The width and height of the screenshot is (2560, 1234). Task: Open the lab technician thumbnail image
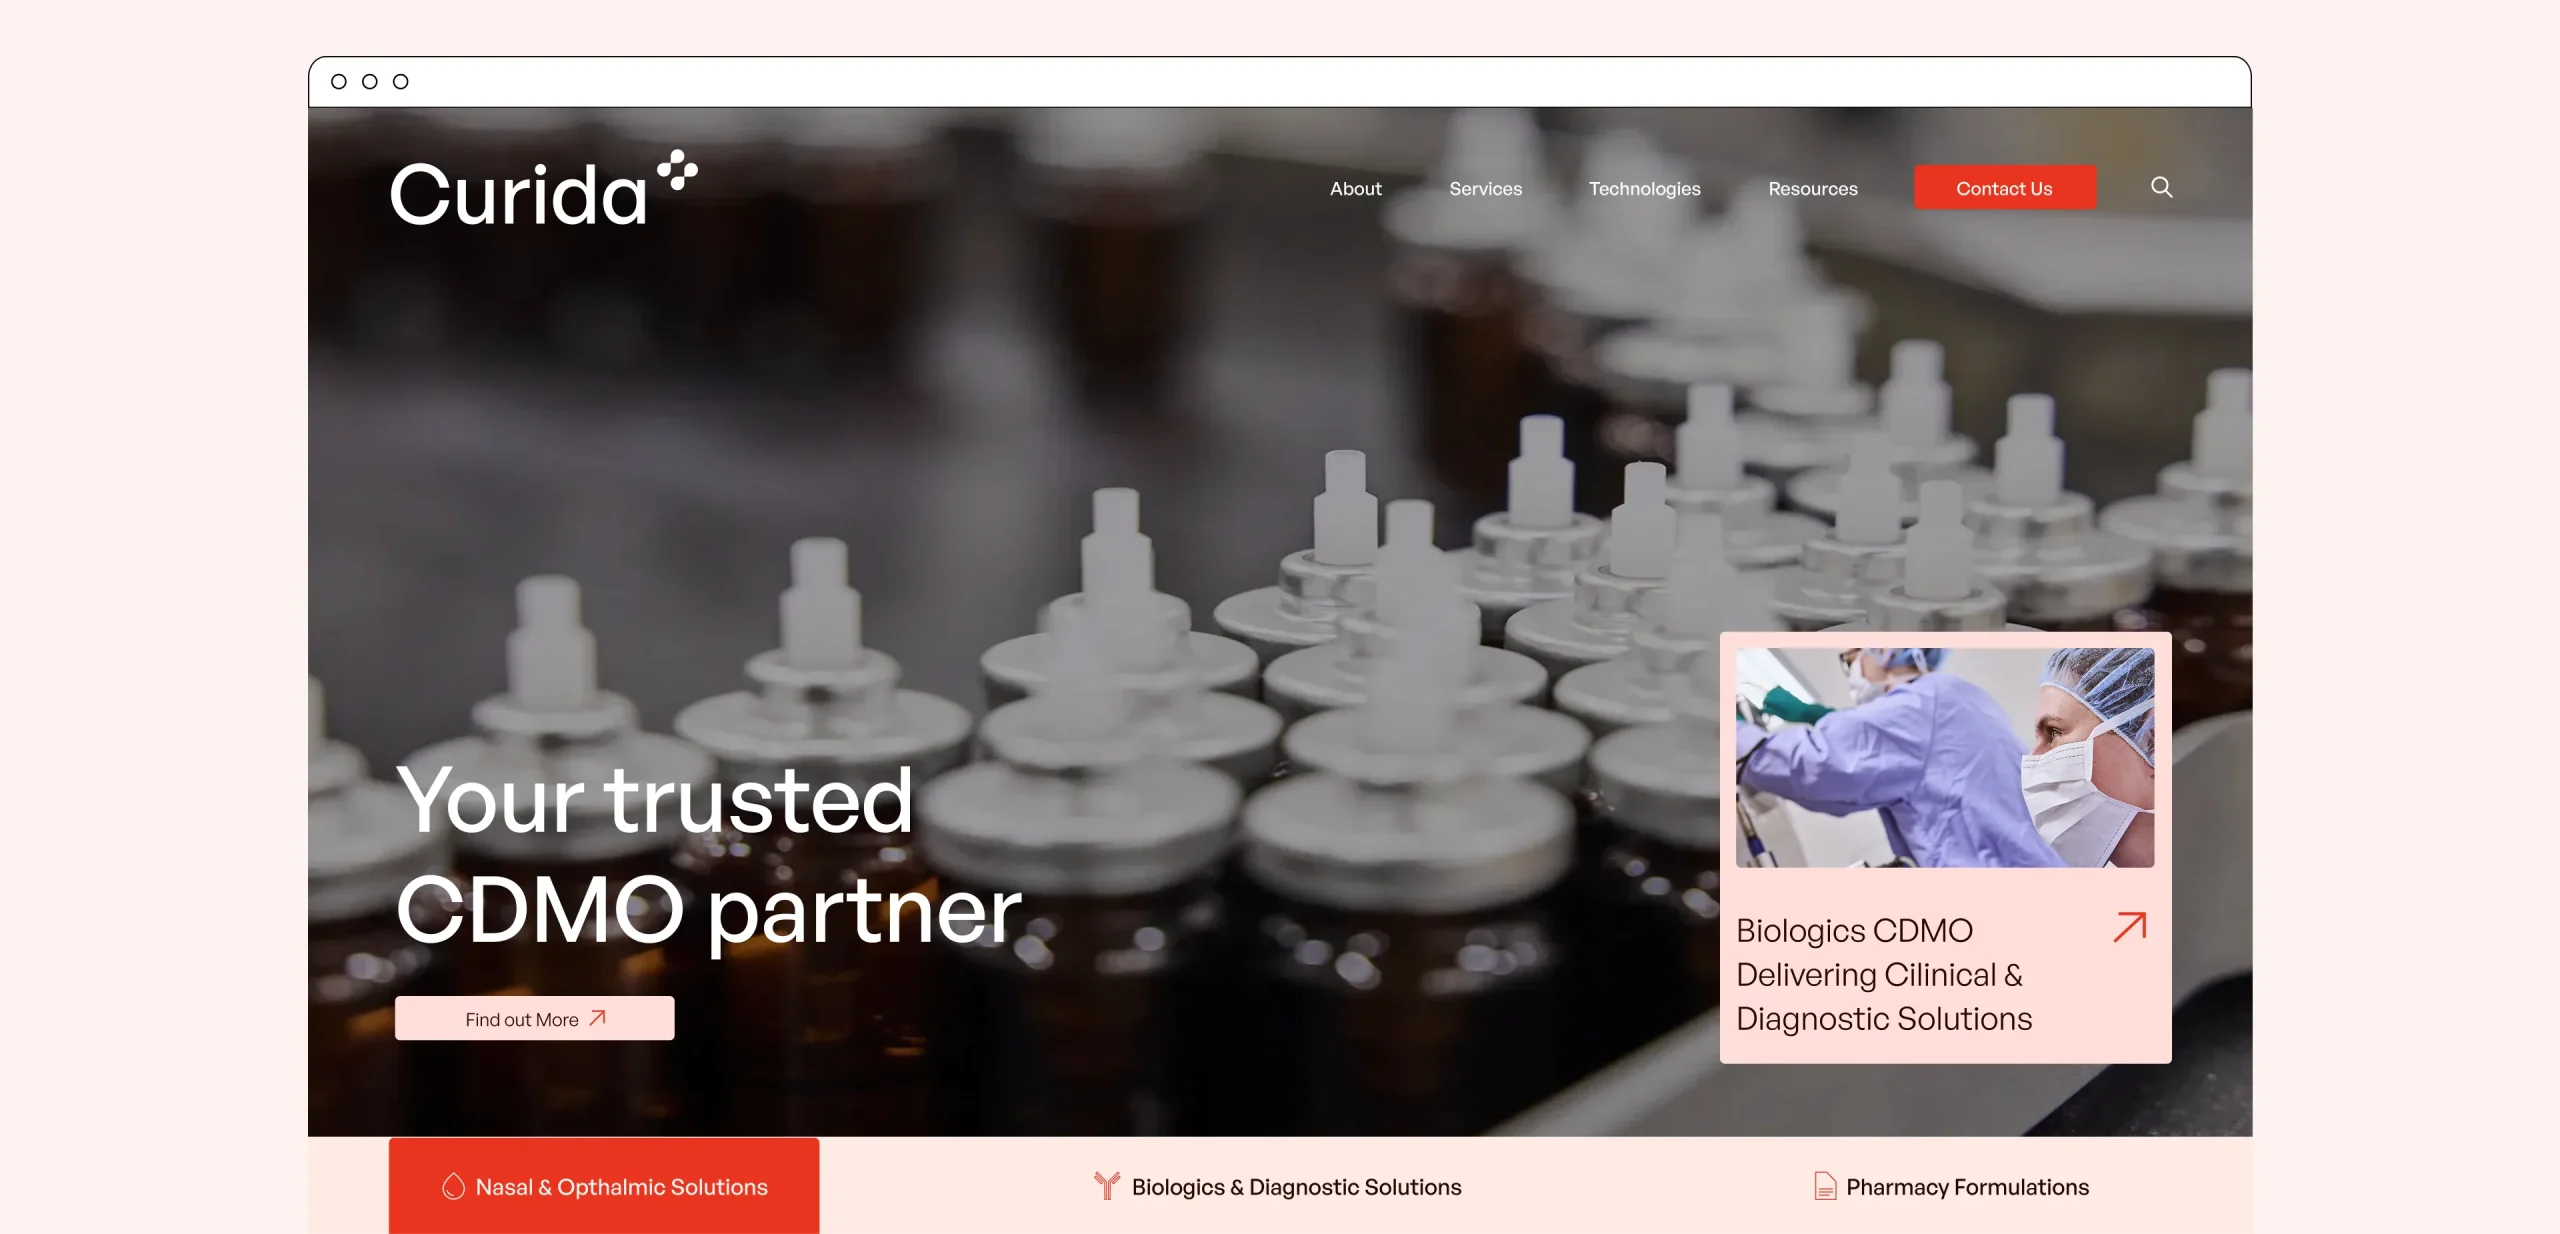pyautogui.click(x=1945, y=757)
